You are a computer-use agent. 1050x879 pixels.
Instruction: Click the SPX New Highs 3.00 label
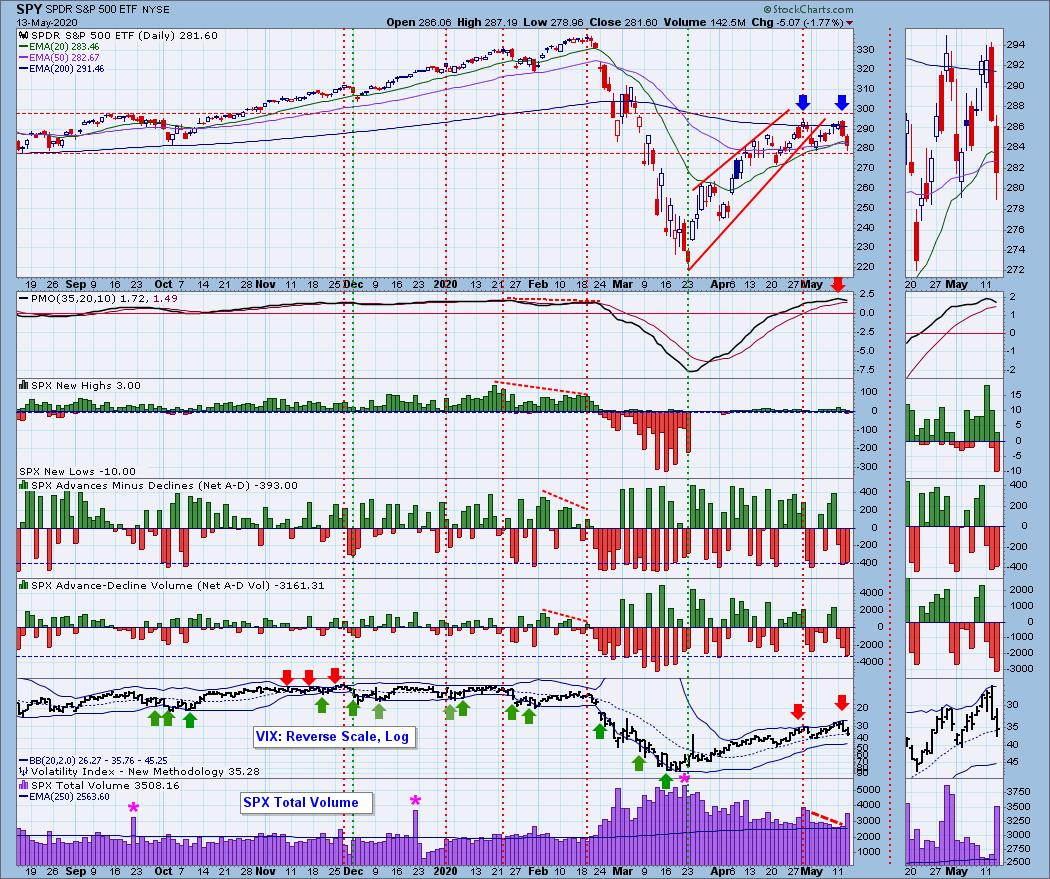pyautogui.click(x=86, y=386)
